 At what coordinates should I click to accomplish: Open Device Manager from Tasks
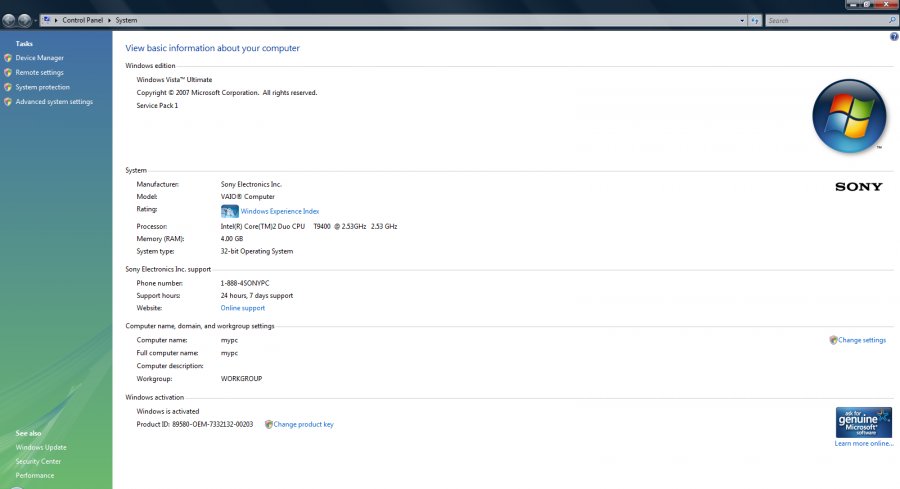40,58
